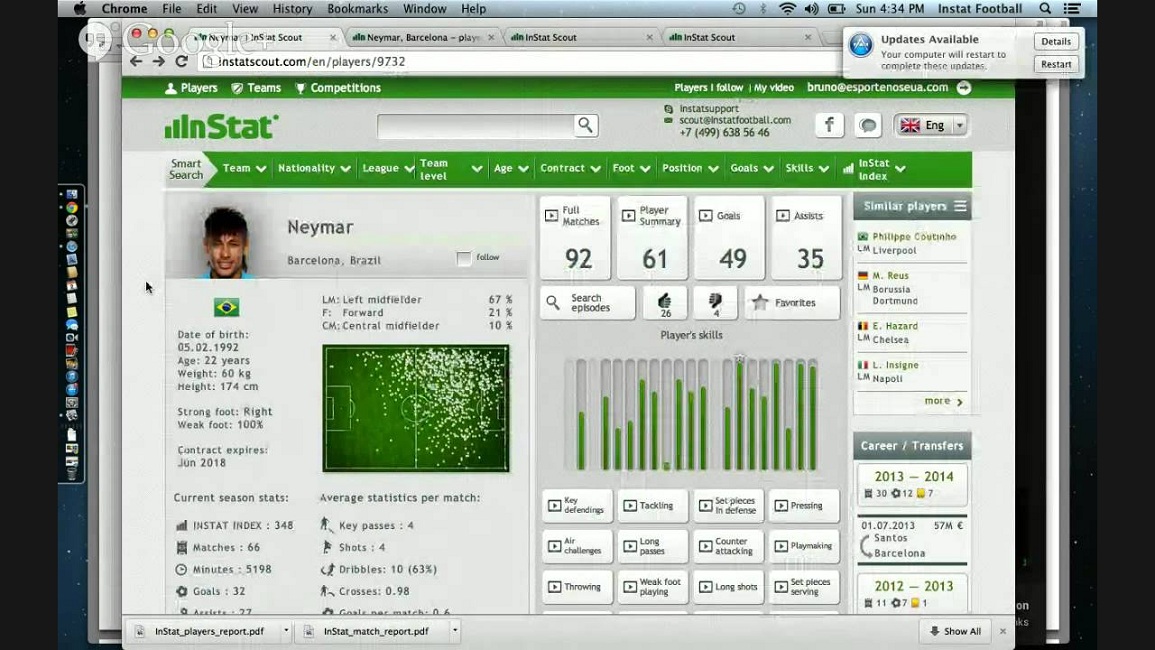Click the search magnifier icon button

(585, 125)
